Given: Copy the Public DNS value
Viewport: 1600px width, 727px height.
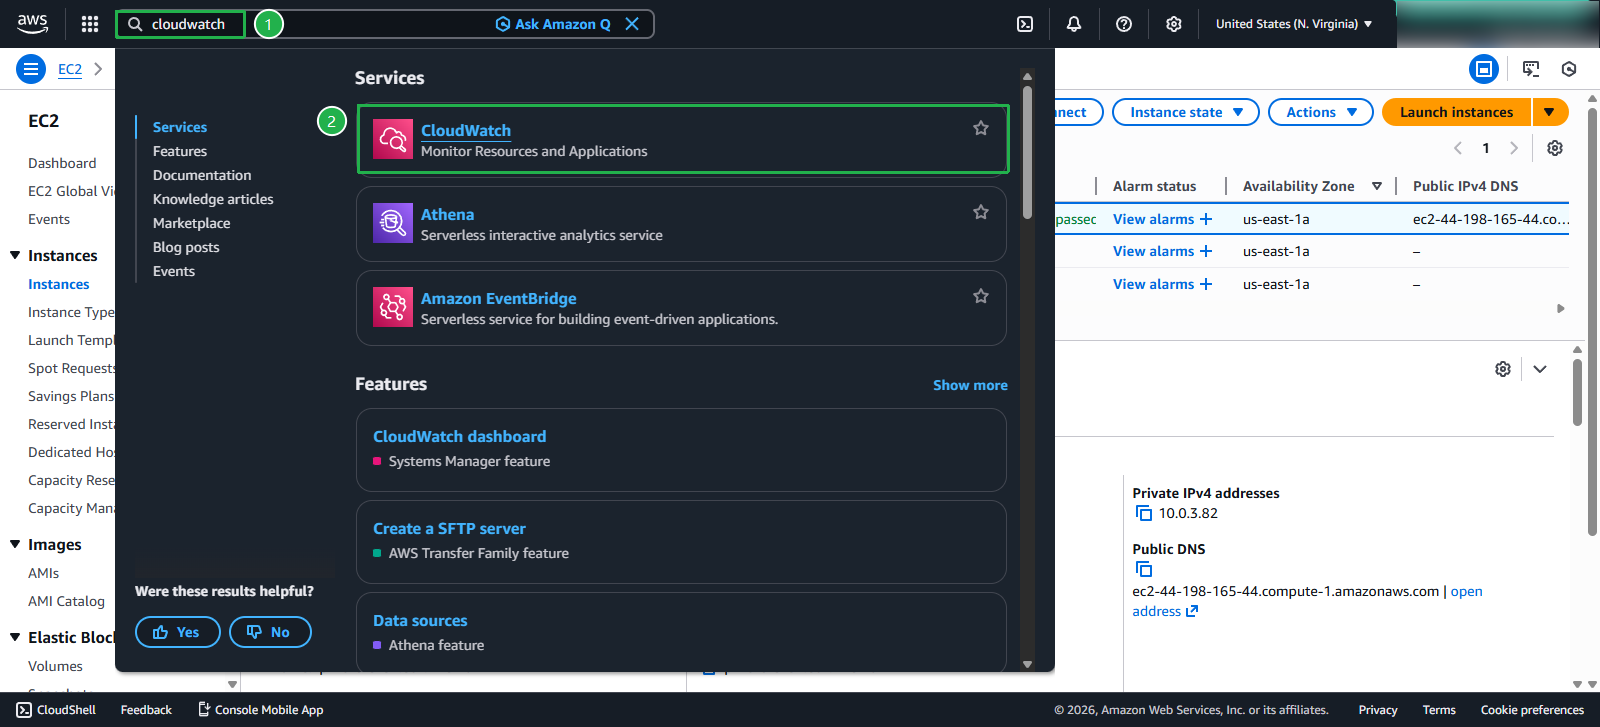Looking at the screenshot, I should [x=1144, y=569].
